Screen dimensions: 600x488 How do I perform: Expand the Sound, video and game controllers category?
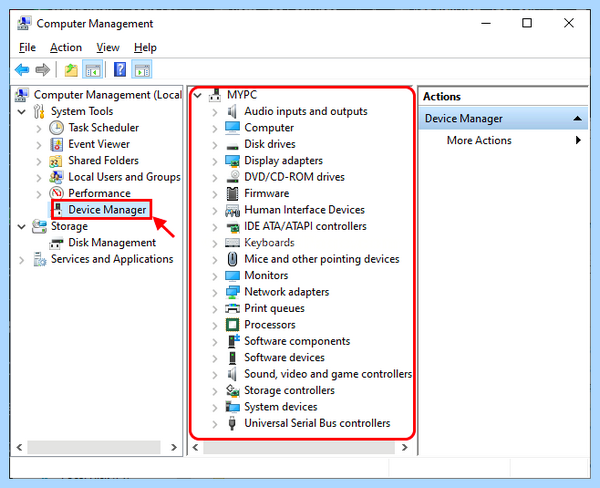pyautogui.click(x=215, y=375)
